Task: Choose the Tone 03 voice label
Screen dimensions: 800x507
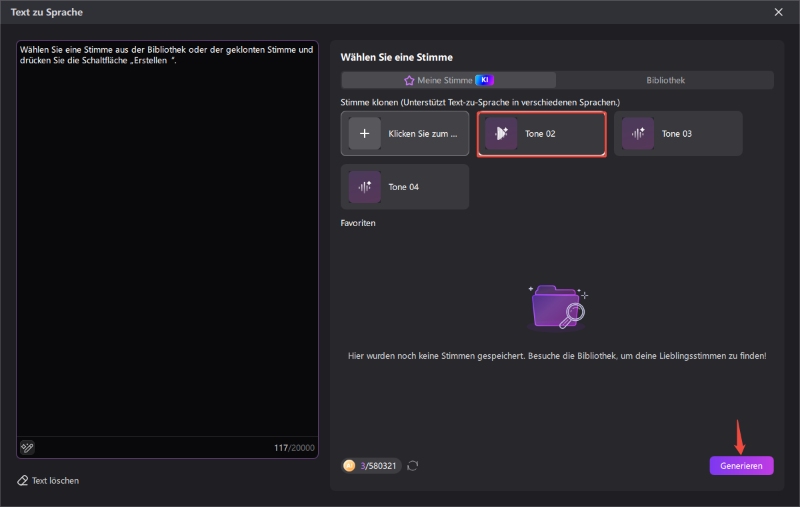Action: [x=677, y=133]
